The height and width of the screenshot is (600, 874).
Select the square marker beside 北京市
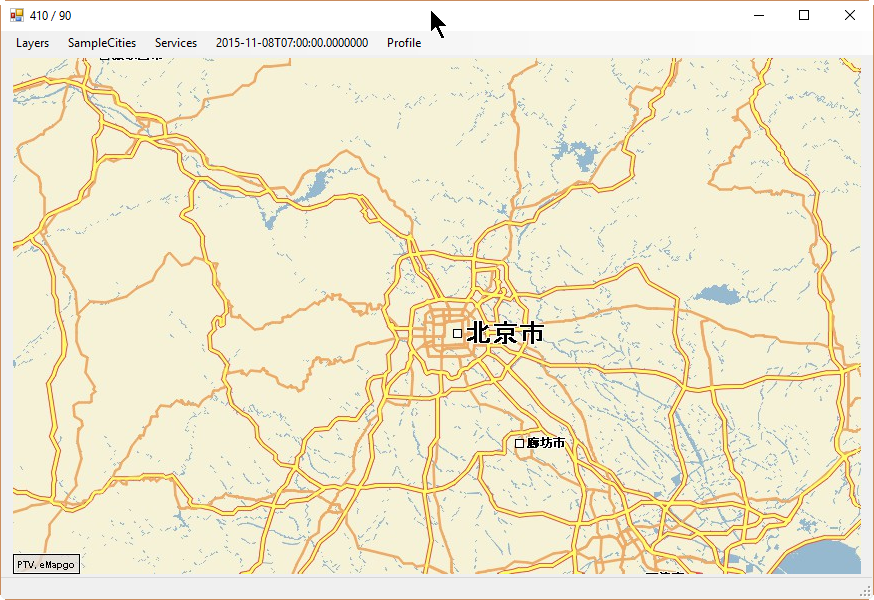[x=458, y=333]
